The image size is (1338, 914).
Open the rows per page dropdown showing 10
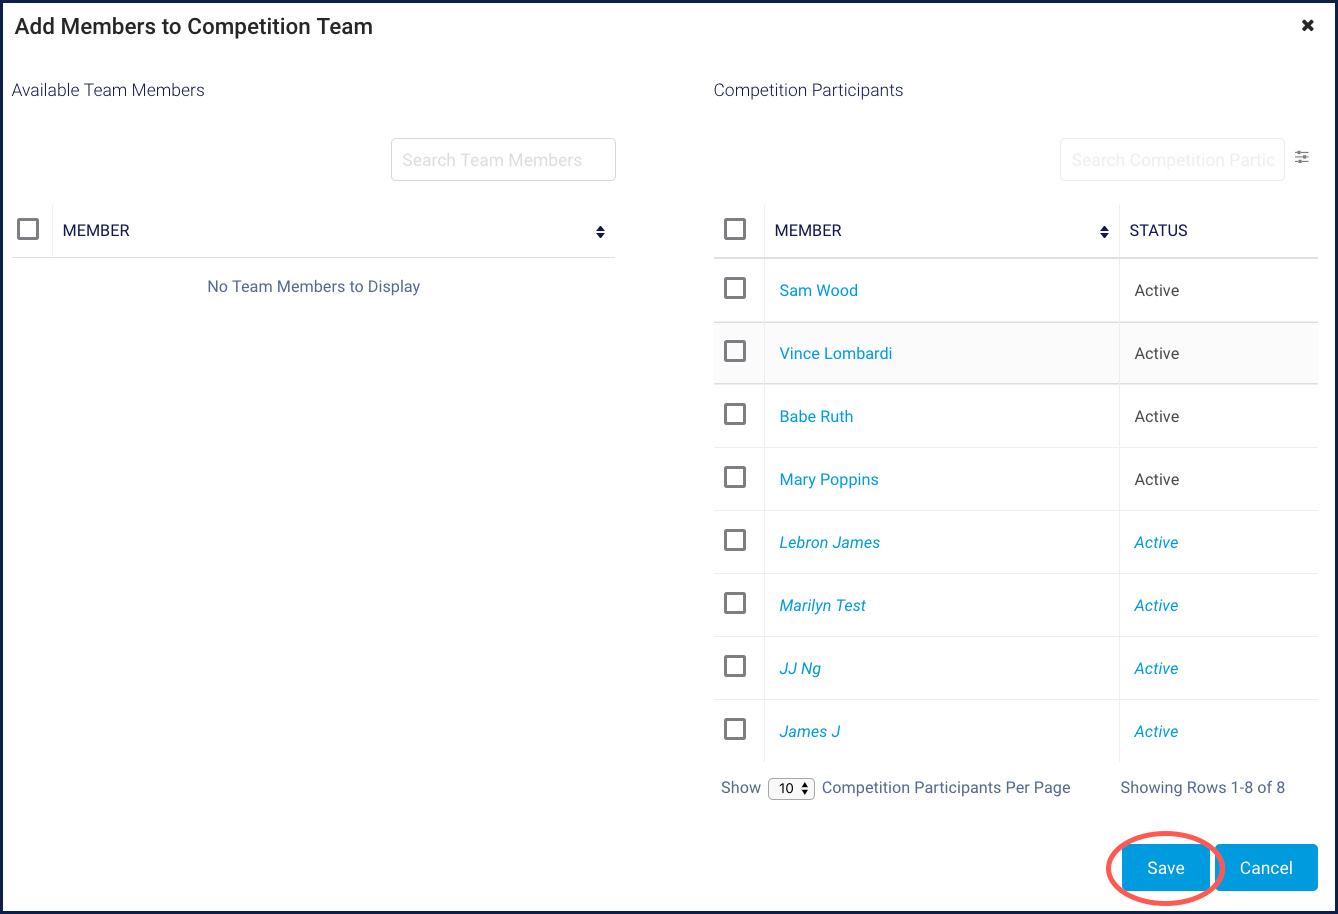click(x=791, y=788)
